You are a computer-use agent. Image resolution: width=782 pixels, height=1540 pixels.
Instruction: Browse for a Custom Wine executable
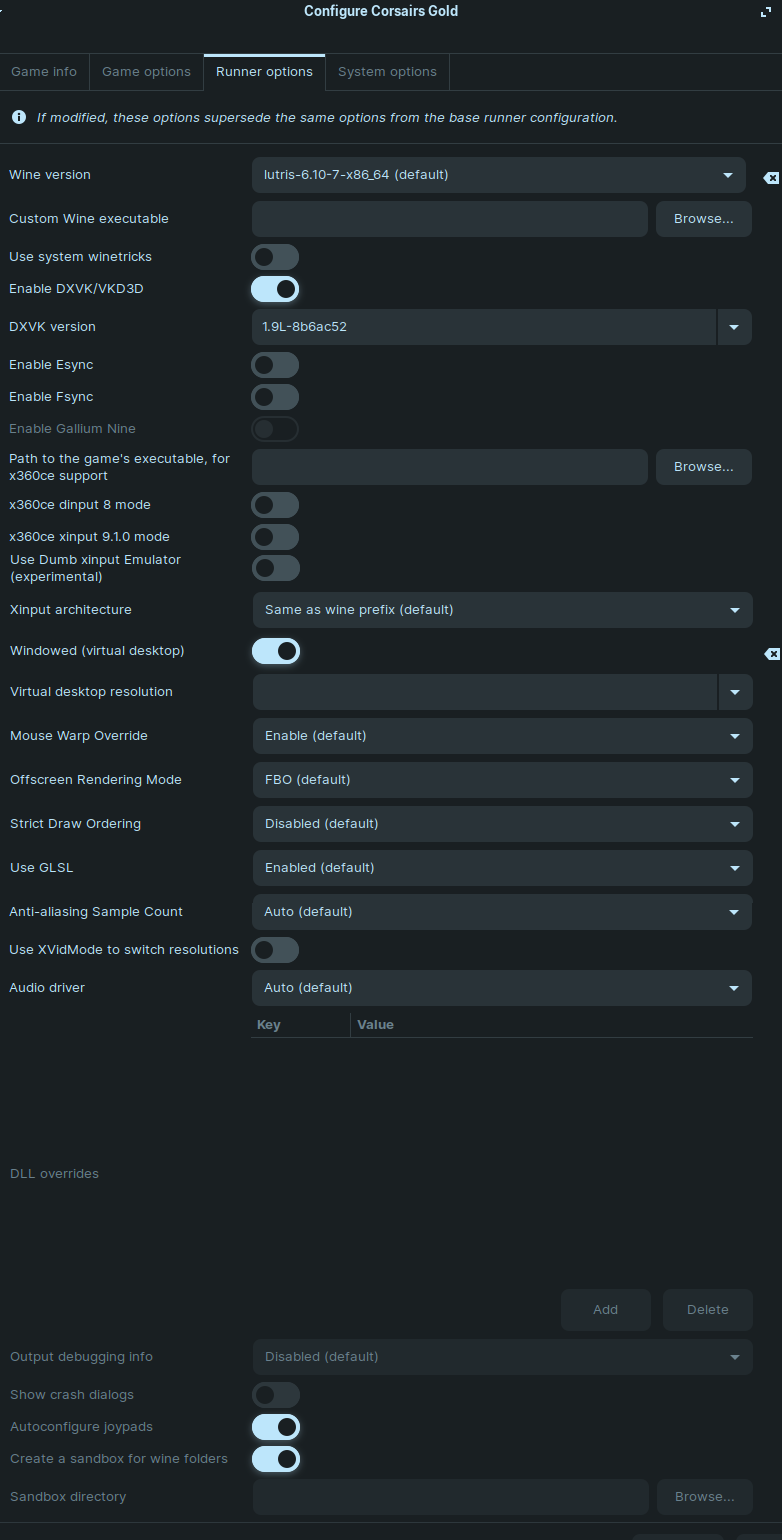coord(703,219)
